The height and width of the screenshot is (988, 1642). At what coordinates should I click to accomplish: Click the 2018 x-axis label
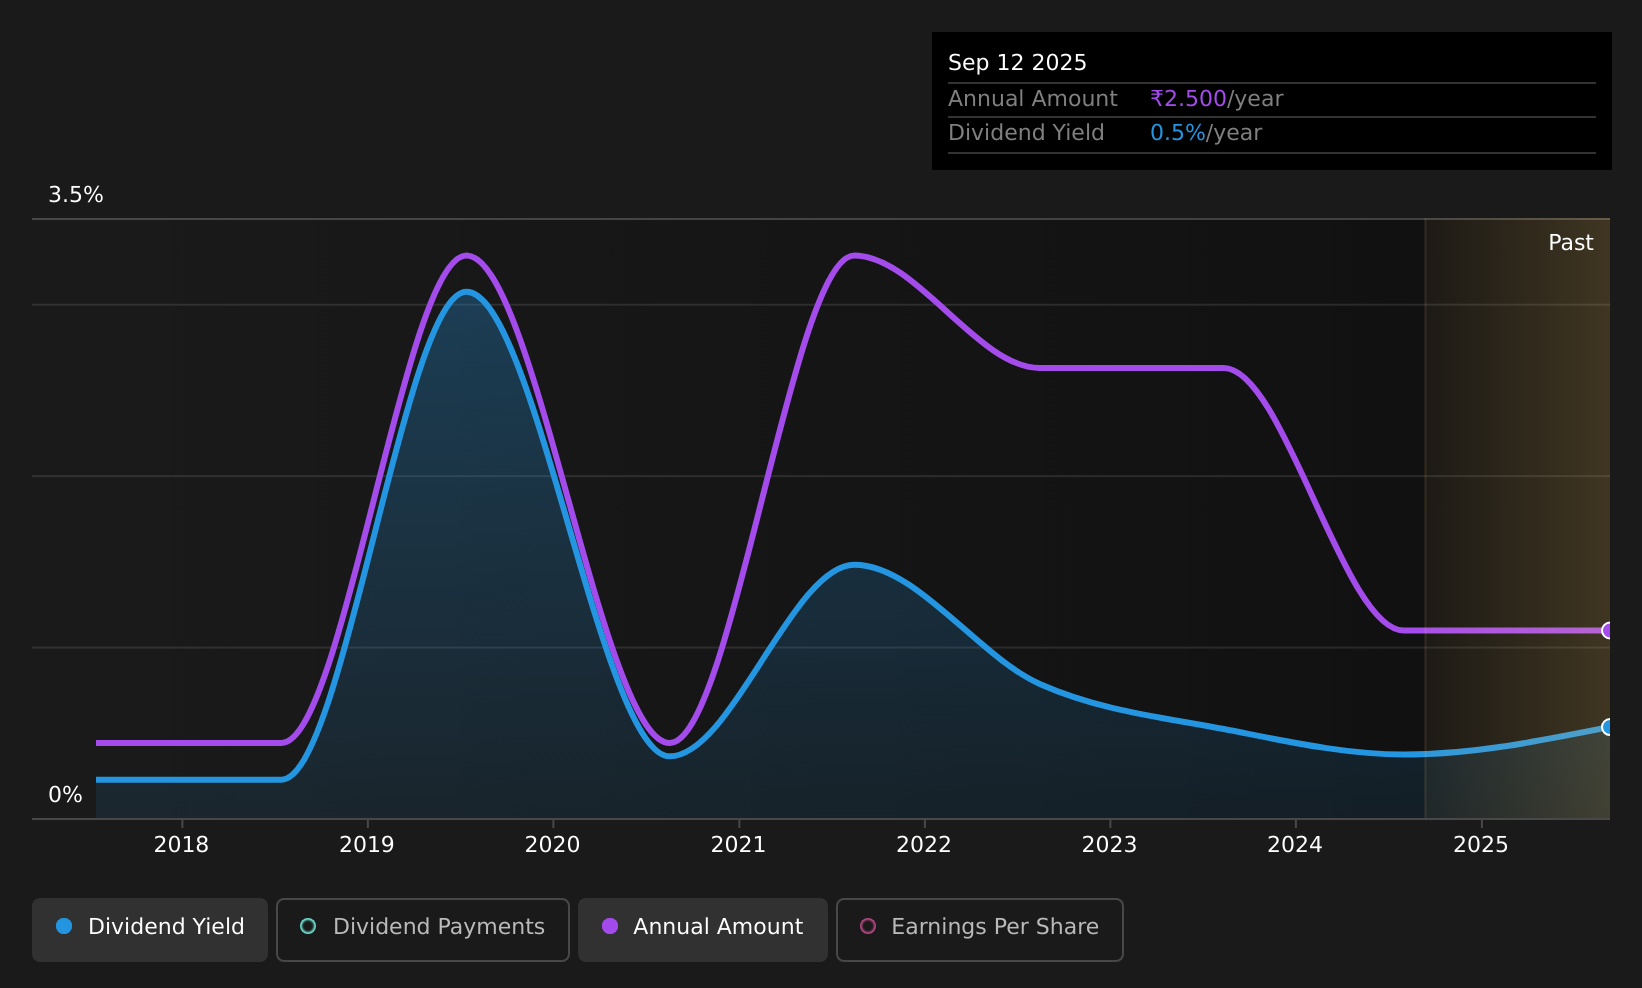[181, 845]
